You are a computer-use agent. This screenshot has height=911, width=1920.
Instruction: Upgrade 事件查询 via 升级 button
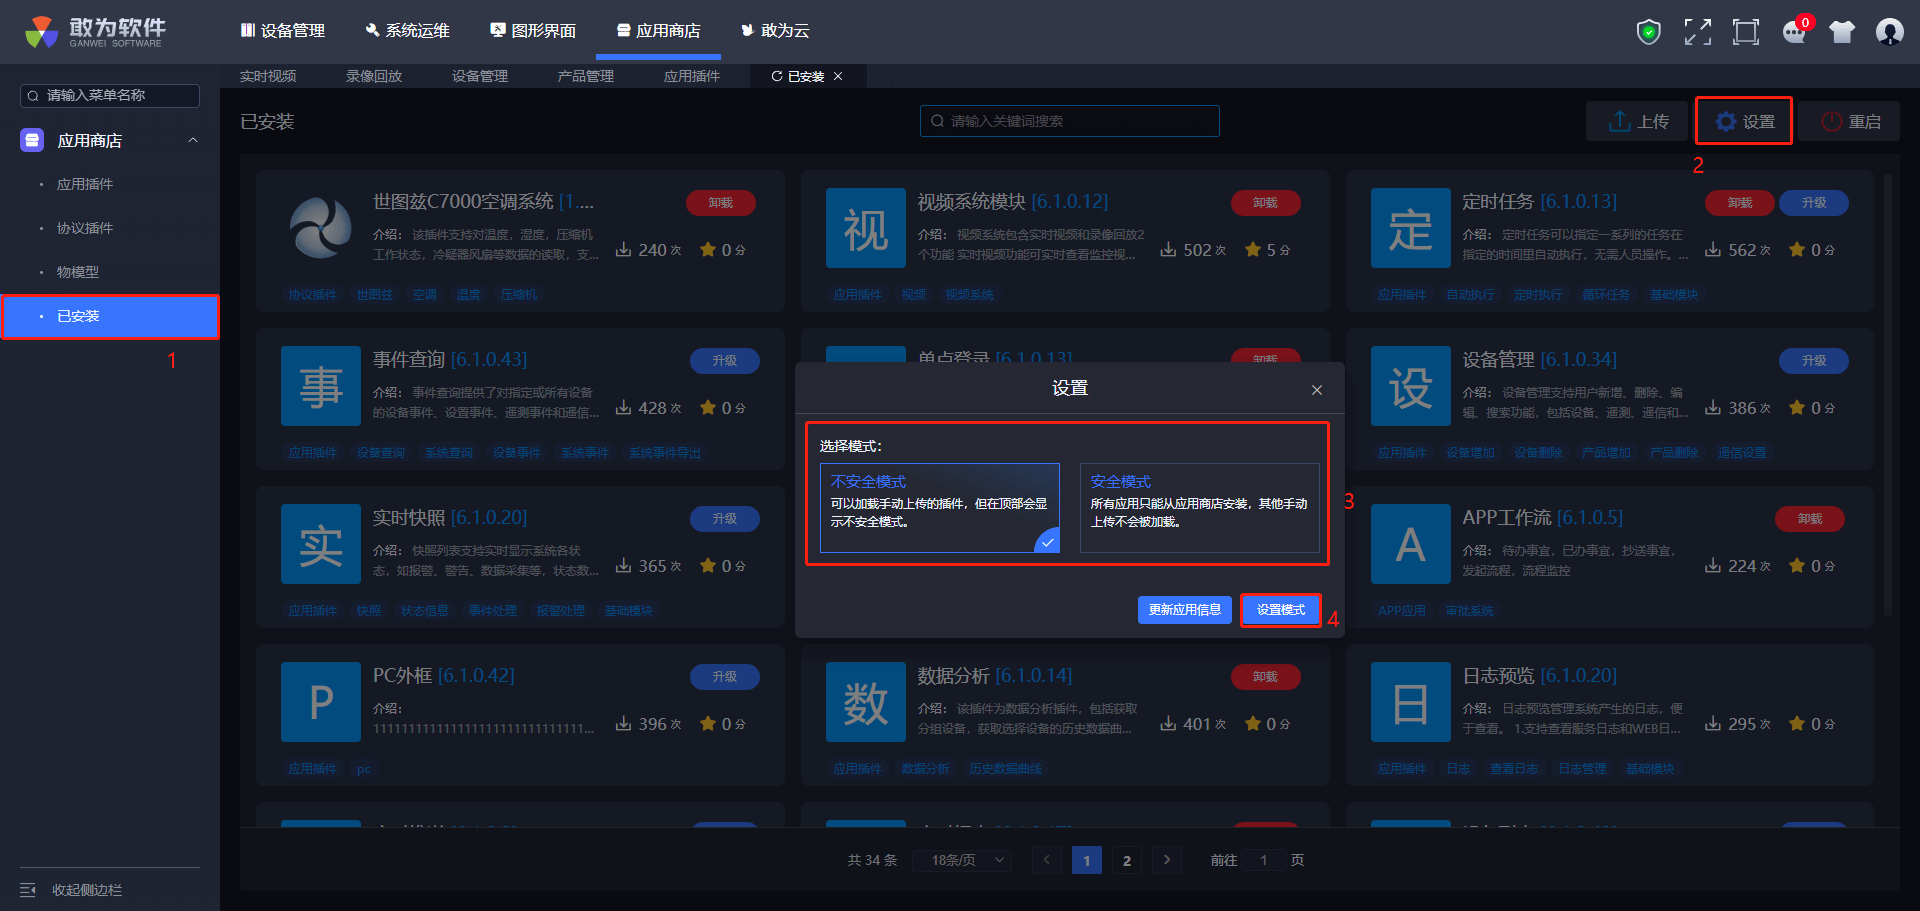[725, 360]
